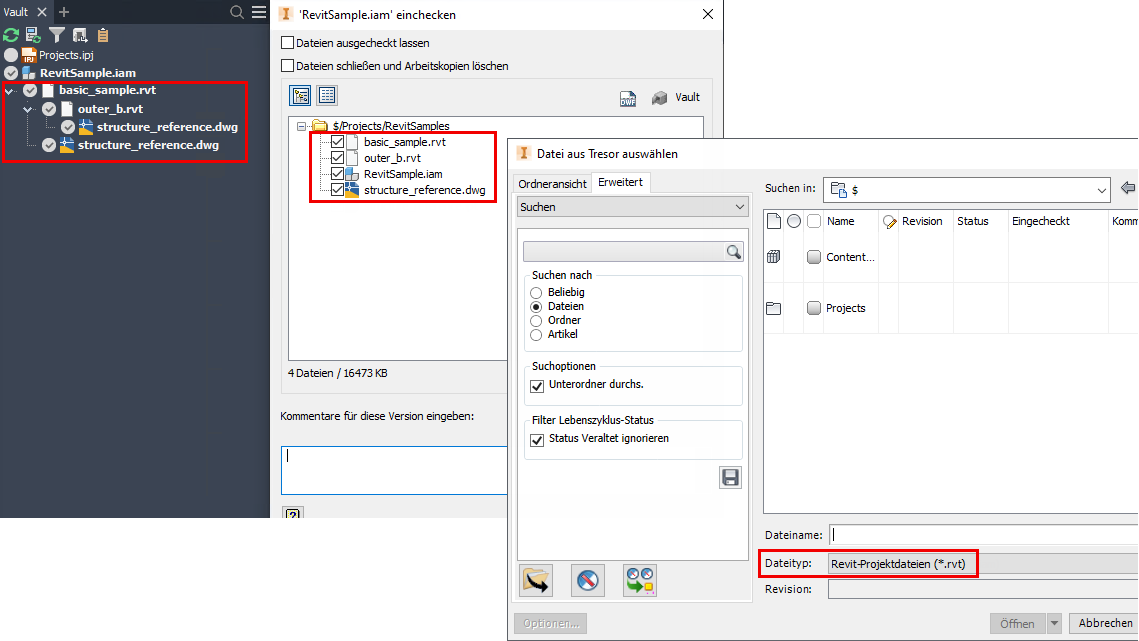Open the hamburger menu in Vault panel
Image resolution: width=1139 pixels, height=641 pixels.
click(x=259, y=12)
